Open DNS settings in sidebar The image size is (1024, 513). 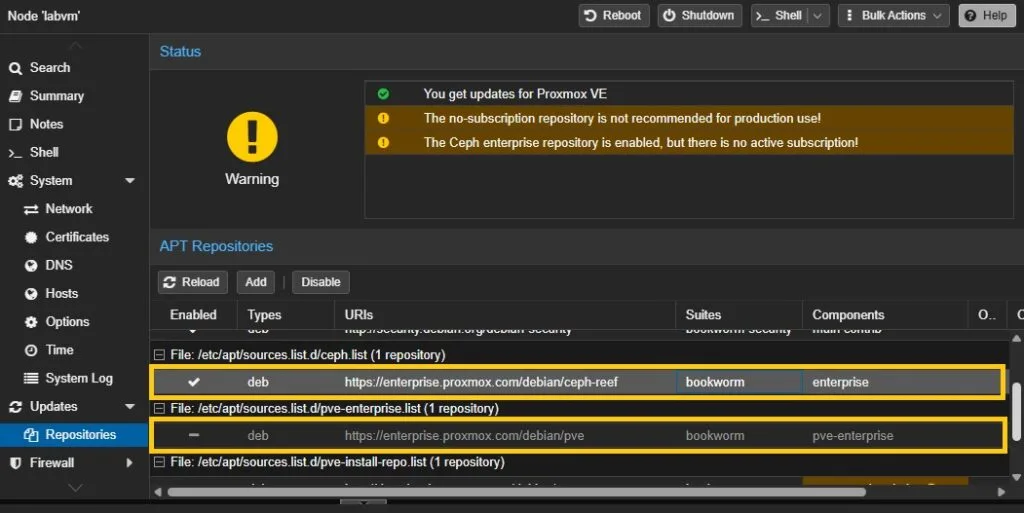59,265
